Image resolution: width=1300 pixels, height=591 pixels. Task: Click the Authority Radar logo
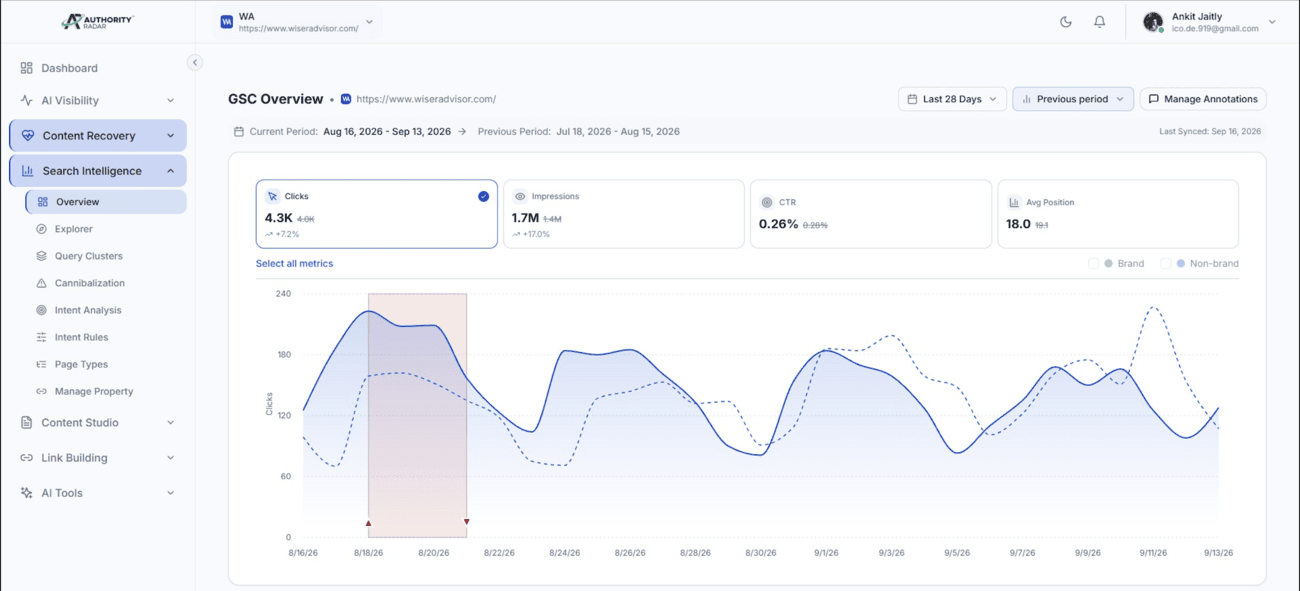click(97, 21)
